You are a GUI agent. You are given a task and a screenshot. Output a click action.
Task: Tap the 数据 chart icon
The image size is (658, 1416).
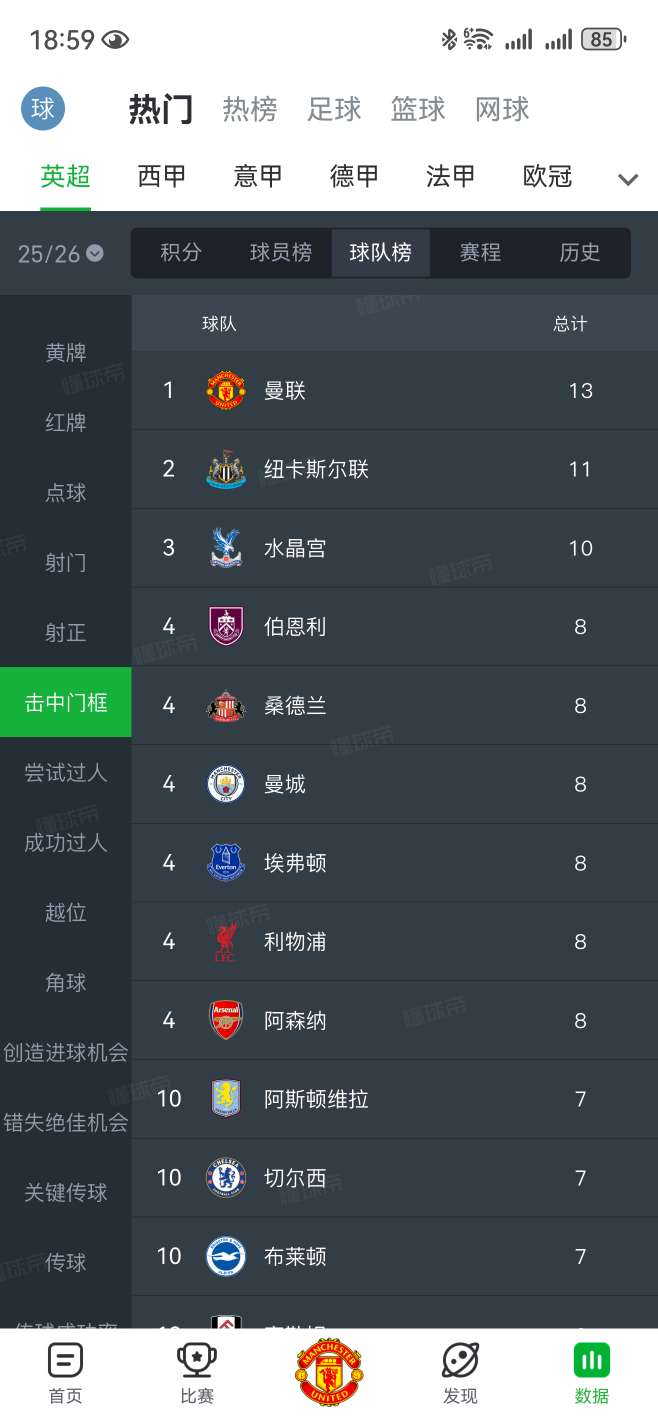591,1361
